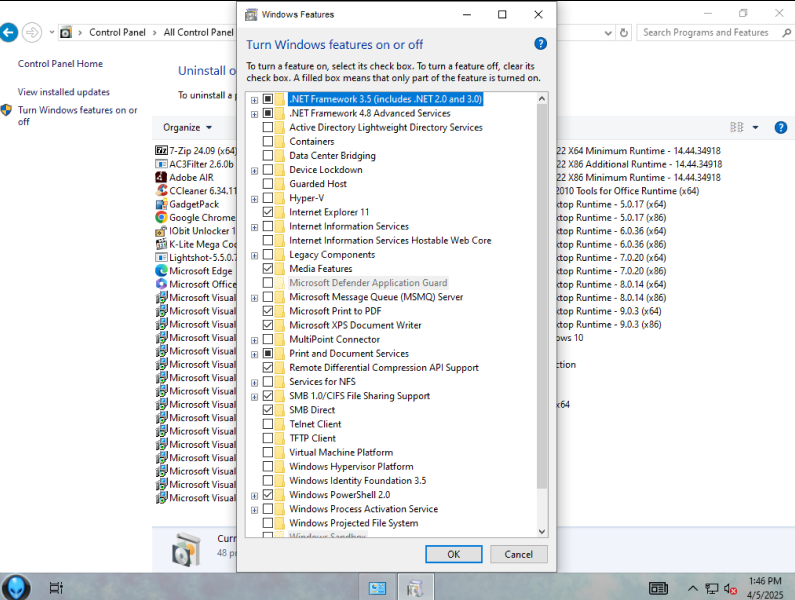Open the address bar history dropdown

608,33
